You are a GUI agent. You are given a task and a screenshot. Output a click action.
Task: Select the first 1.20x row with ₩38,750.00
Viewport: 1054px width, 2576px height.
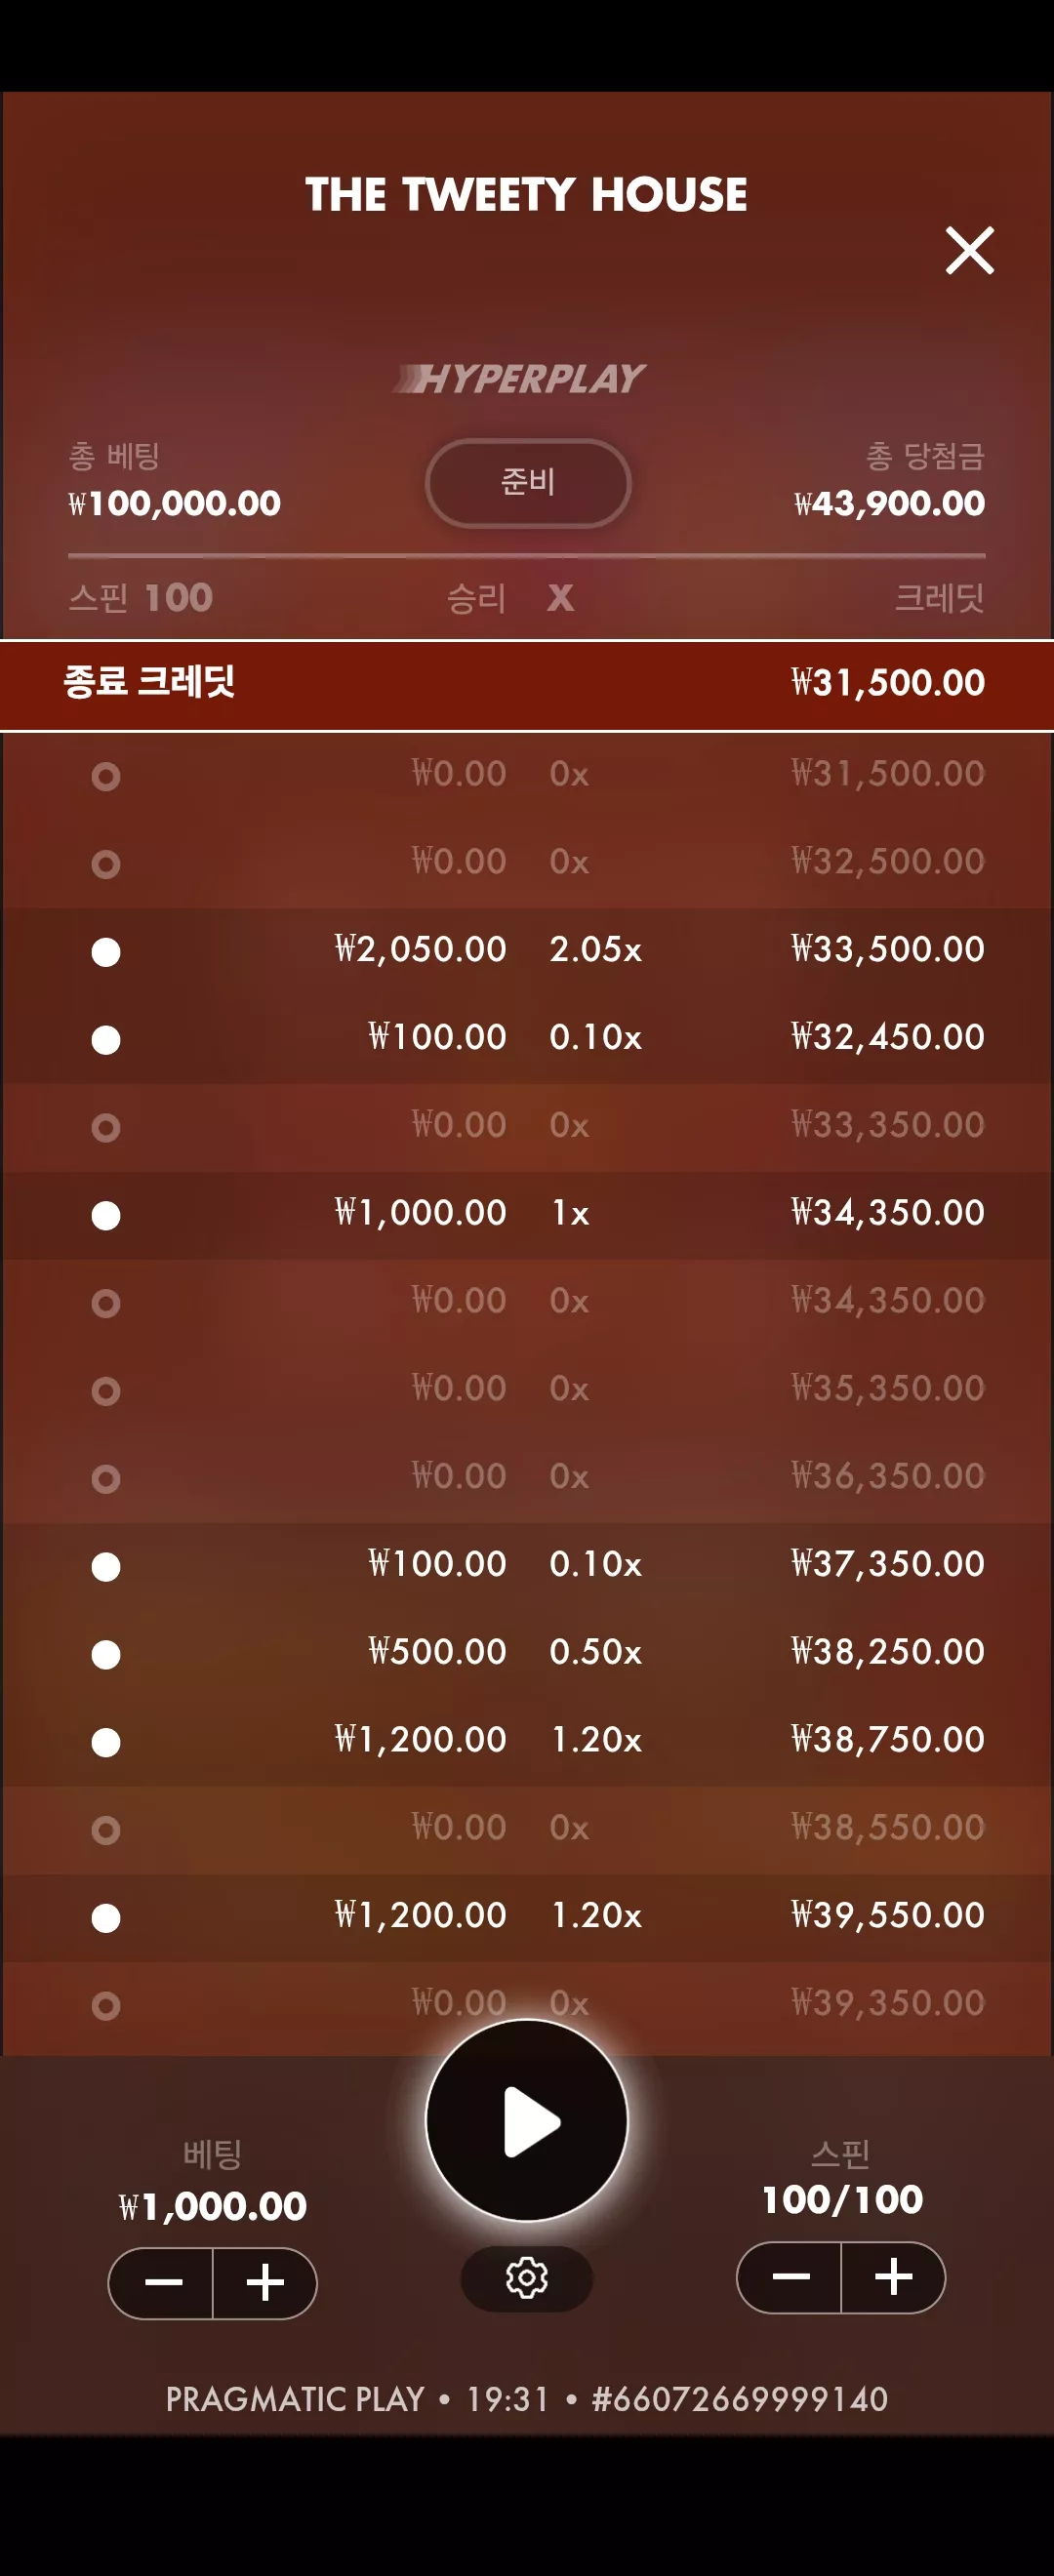pos(527,1741)
